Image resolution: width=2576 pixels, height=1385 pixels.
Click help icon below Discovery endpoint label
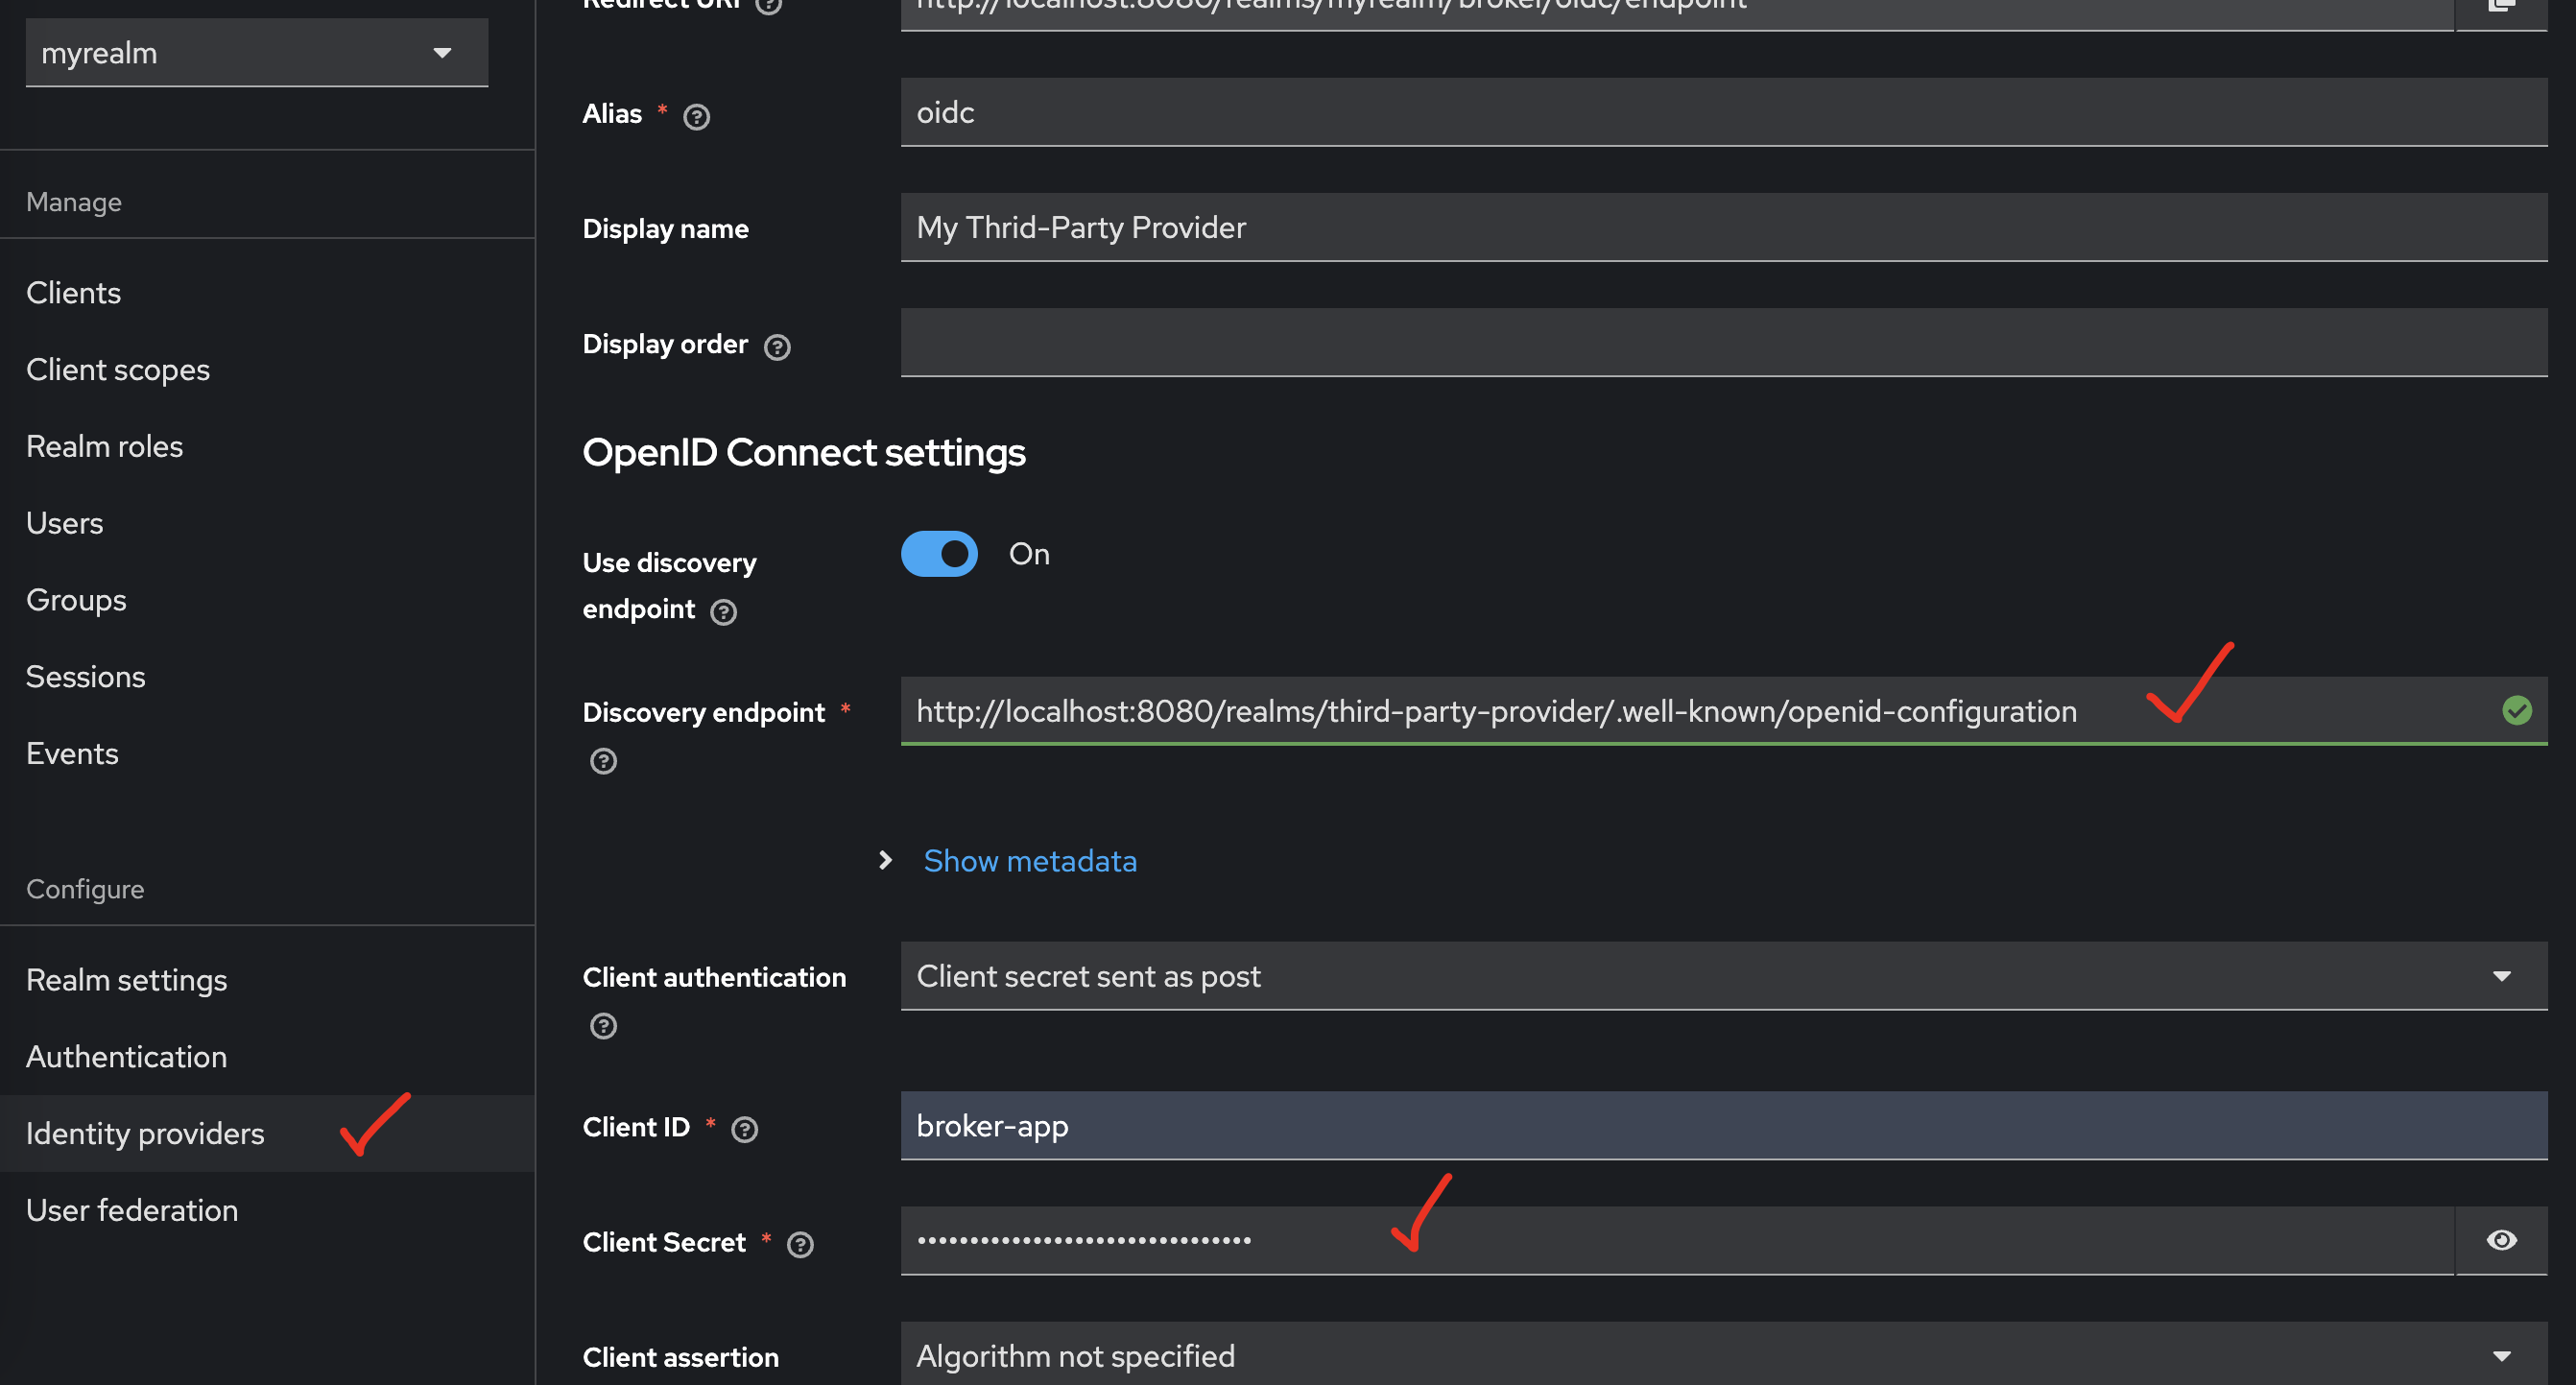[x=603, y=762]
